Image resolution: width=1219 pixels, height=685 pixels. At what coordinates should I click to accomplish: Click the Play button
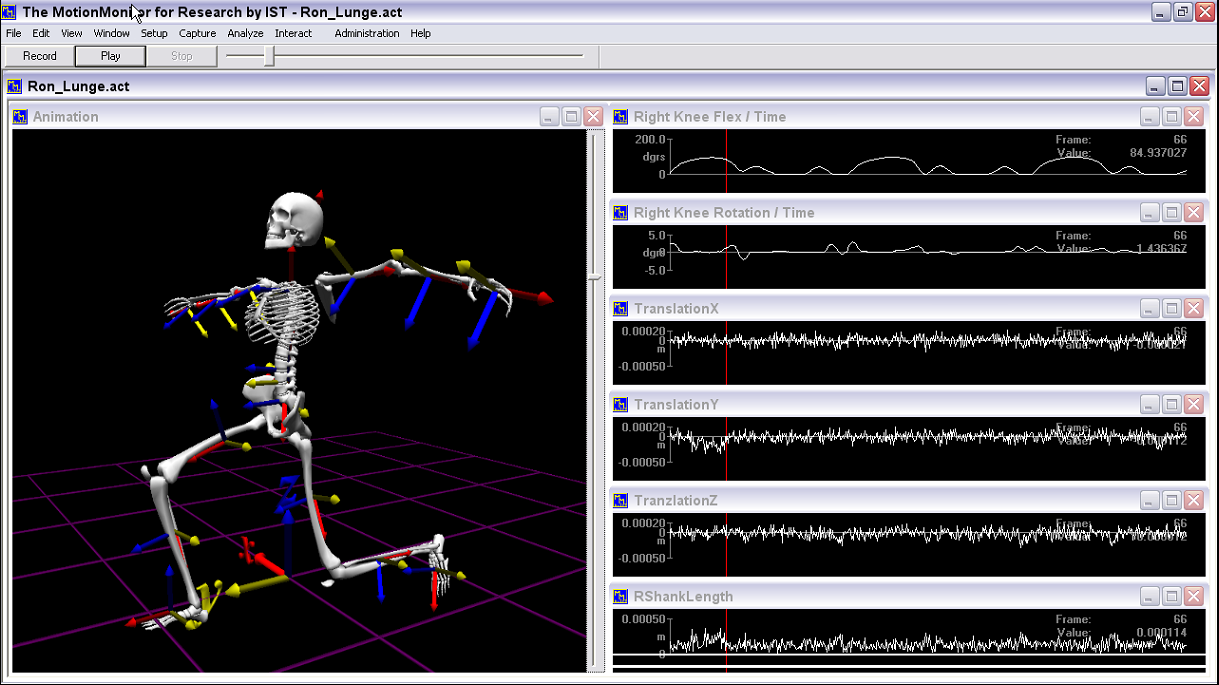tap(110, 56)
